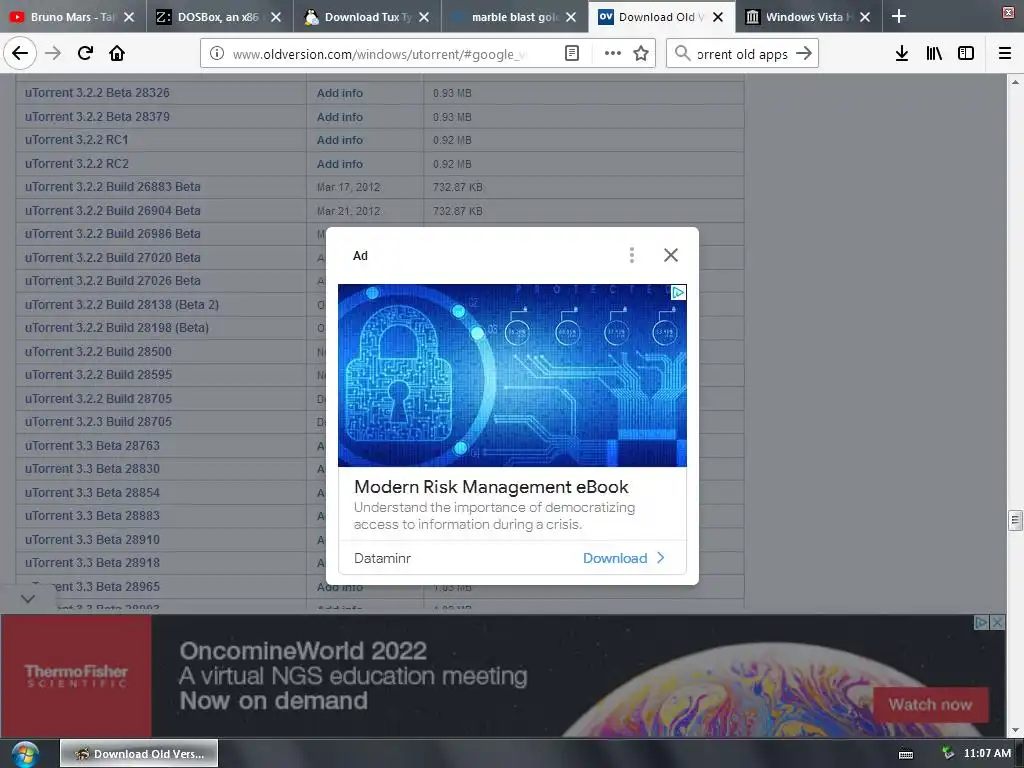Click the search magnifier icon

[x=682, y=54]
